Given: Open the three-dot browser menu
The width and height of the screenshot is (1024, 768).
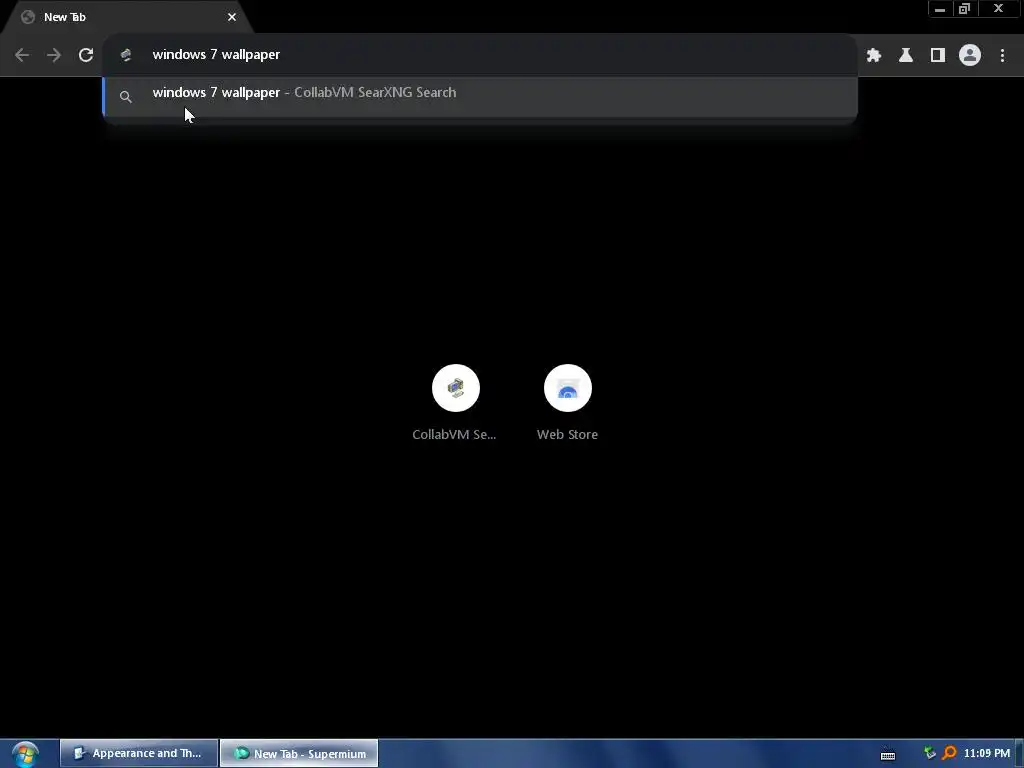Looking at the screenshot, I should [1002, 56].
